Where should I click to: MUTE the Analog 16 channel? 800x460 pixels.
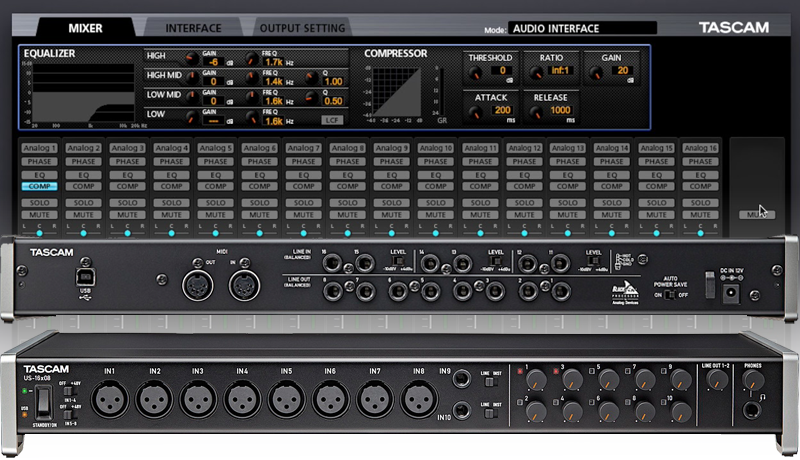pyautogui.click(x=700, y=215)
